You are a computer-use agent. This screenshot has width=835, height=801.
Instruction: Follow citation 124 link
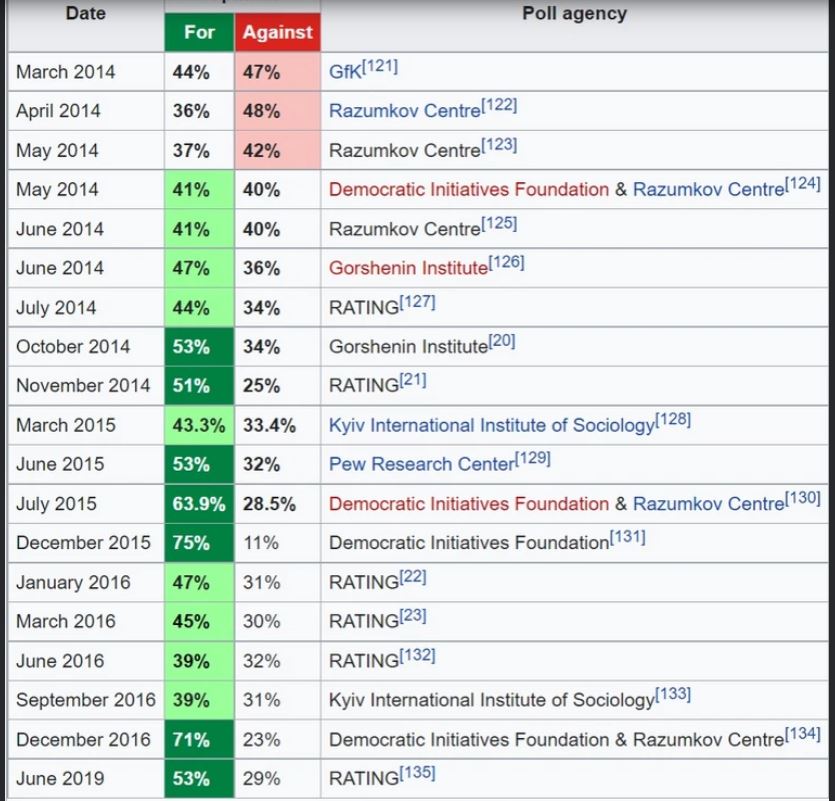[x=803, y=184]
